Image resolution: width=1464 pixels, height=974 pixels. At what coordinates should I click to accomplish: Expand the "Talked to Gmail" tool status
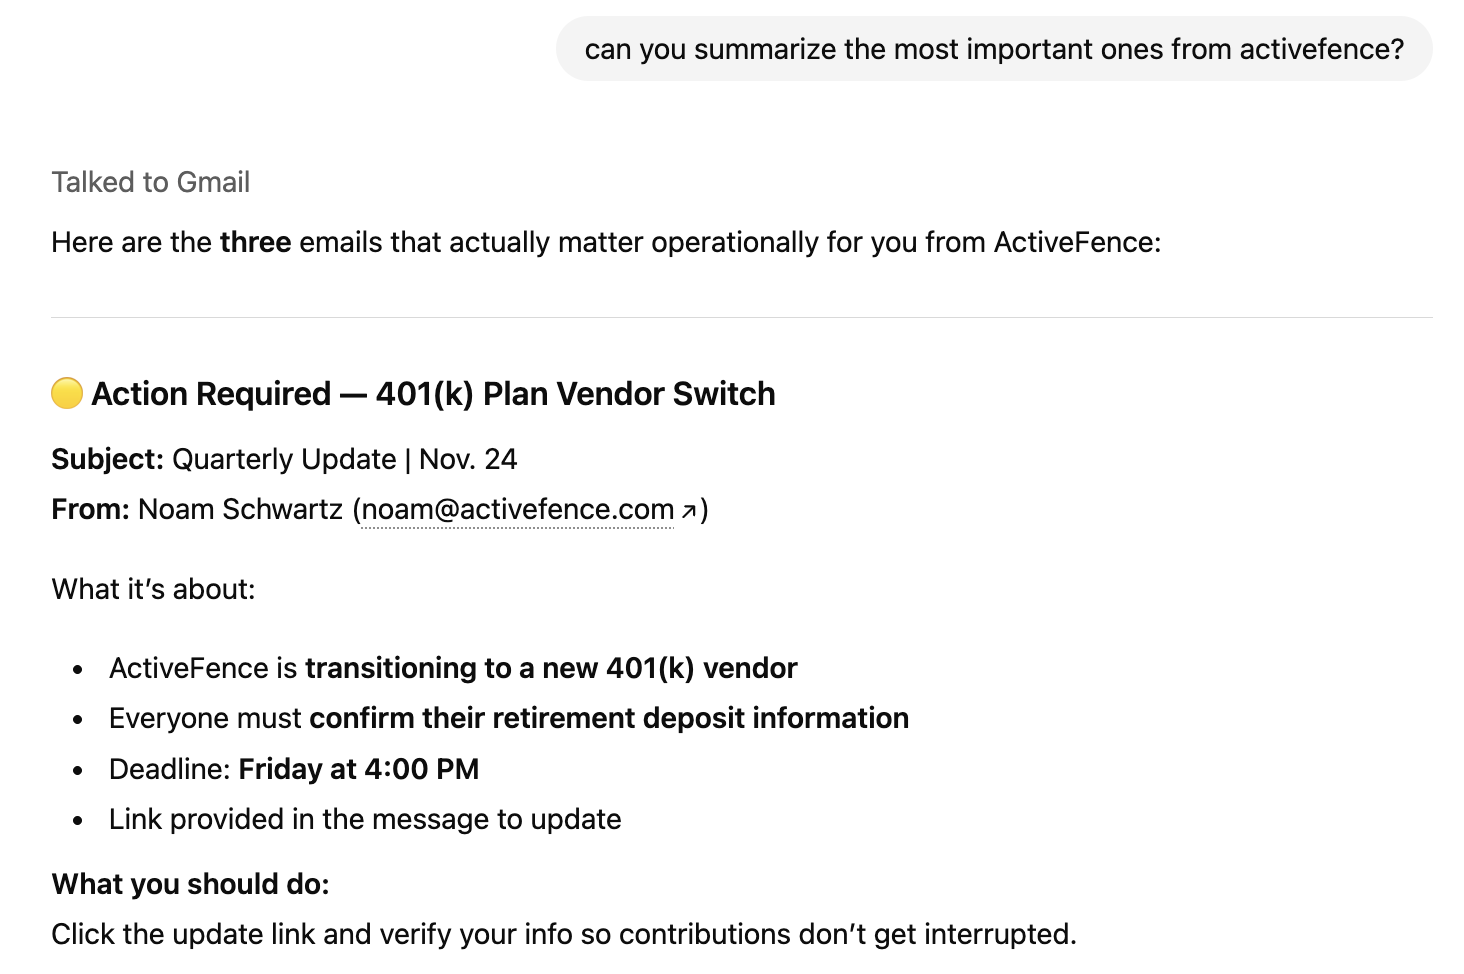coord(151,182)
